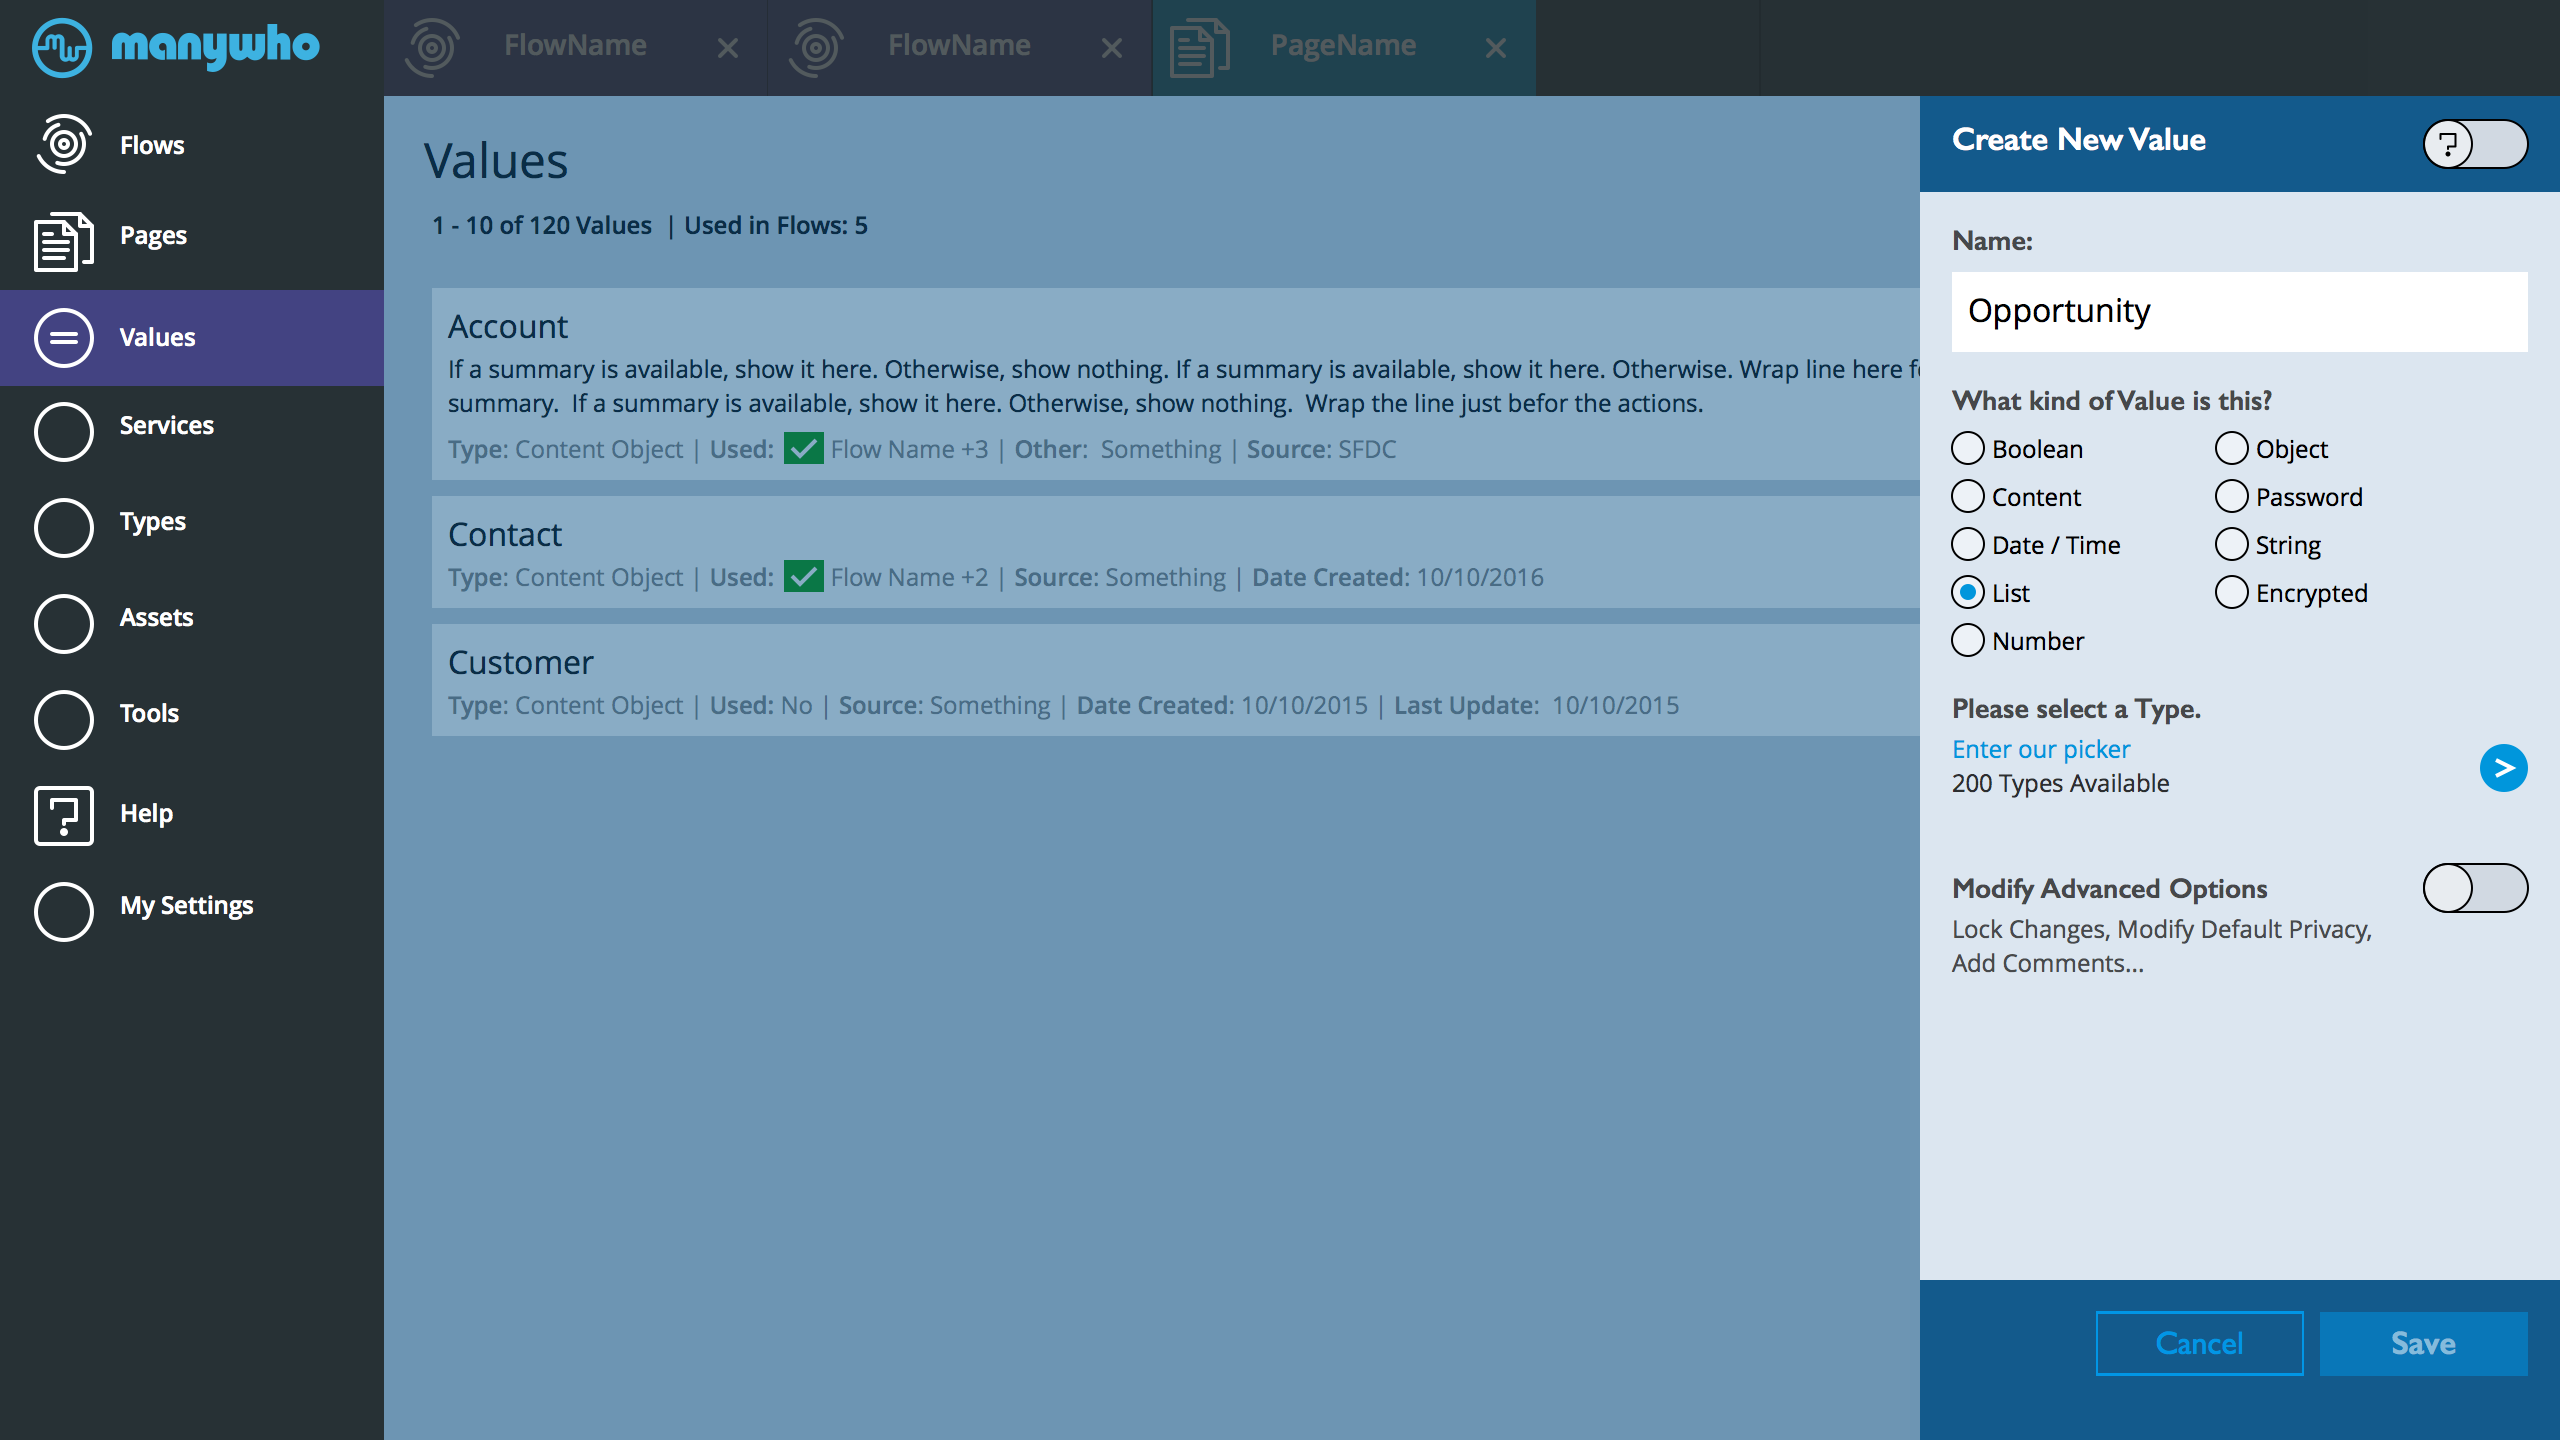Click the Types circle icon
The width and height of the screenshot is (2560, 1440).
coord(64,528)
